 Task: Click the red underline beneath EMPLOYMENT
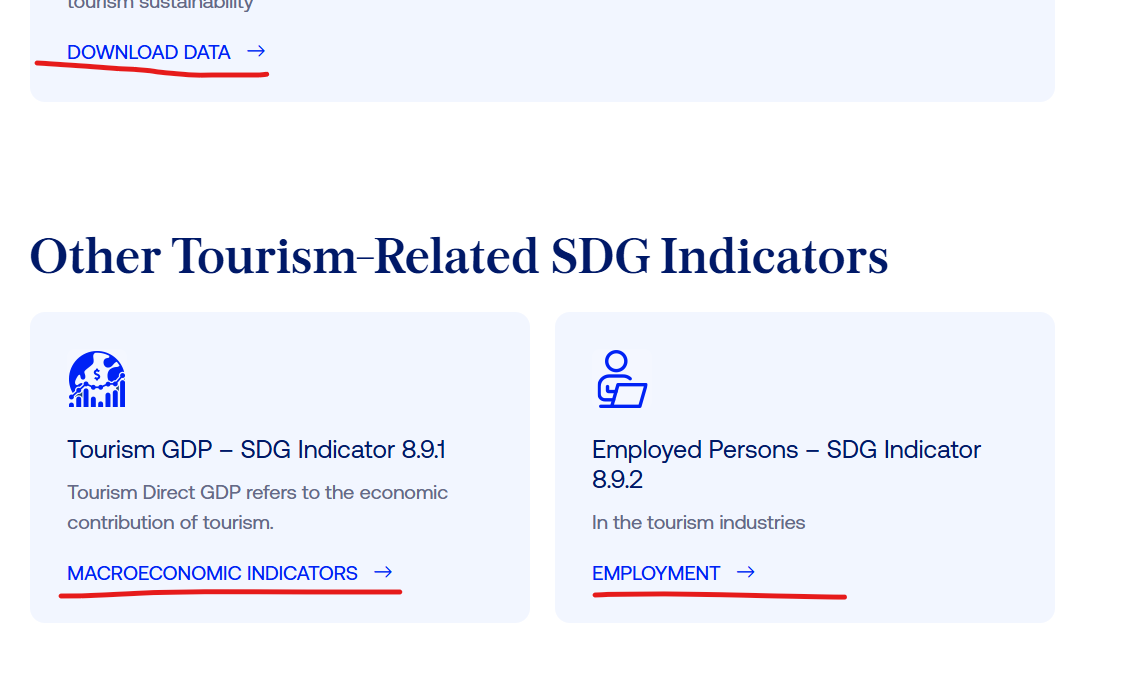(x=719, y=595)
